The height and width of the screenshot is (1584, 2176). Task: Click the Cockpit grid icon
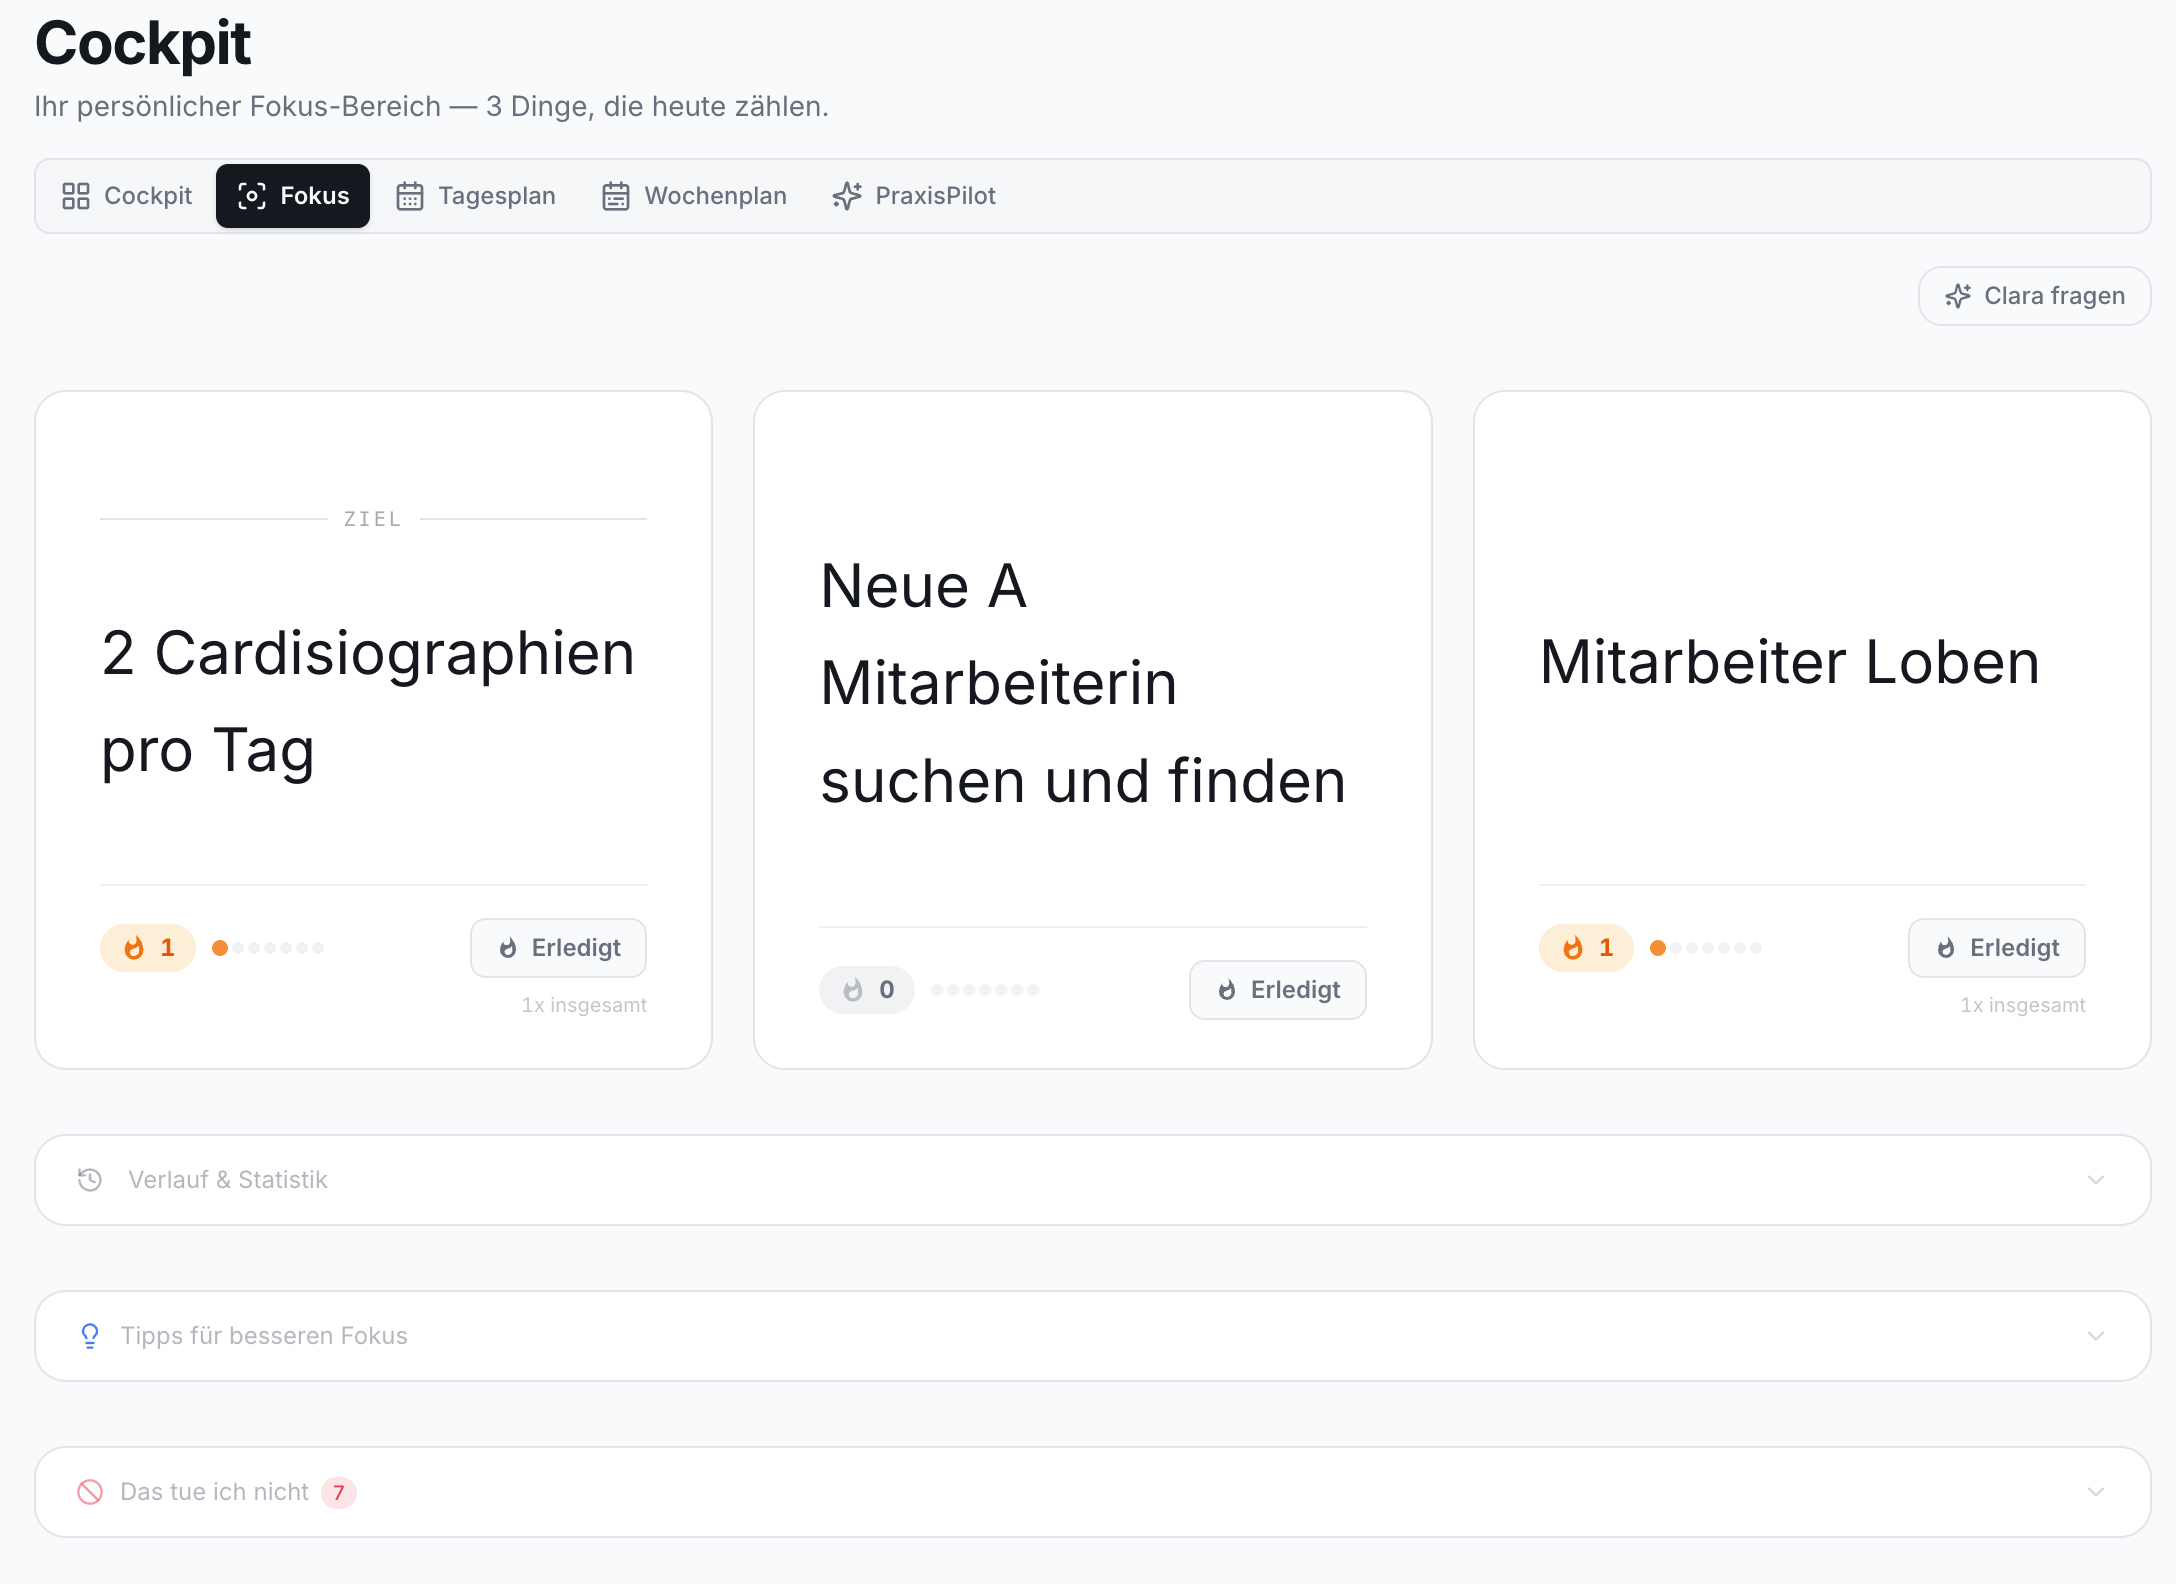pyautogui.click(x=76, y=196)
